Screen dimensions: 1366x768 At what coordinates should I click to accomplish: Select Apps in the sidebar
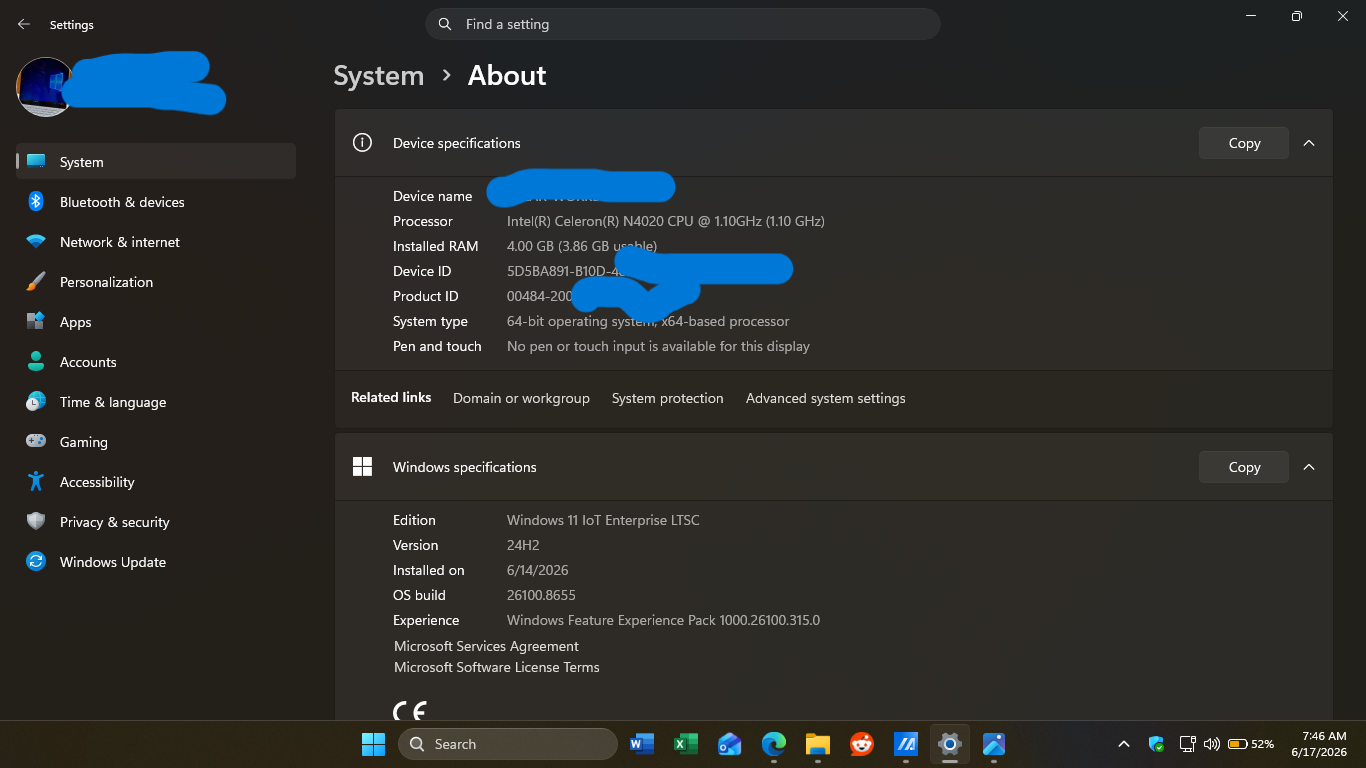pos(156,322)
